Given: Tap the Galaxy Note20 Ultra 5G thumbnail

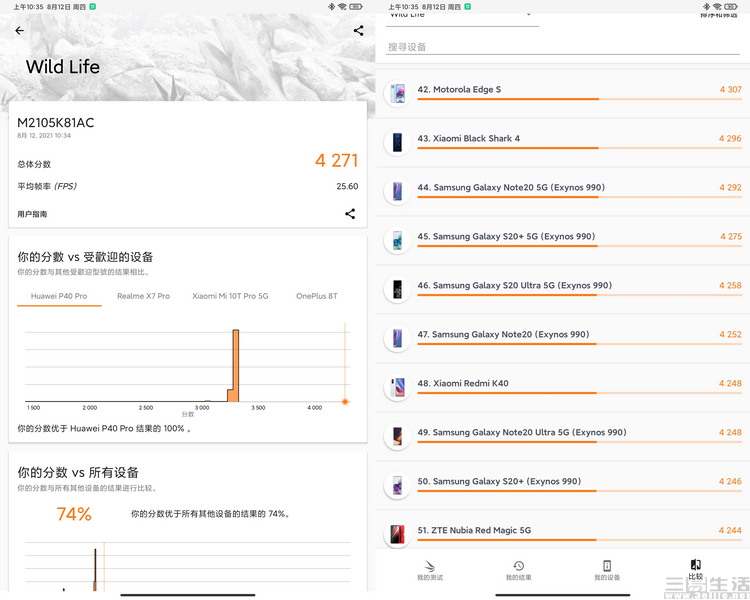Looking at the screenshot, I should click(397, 436).
